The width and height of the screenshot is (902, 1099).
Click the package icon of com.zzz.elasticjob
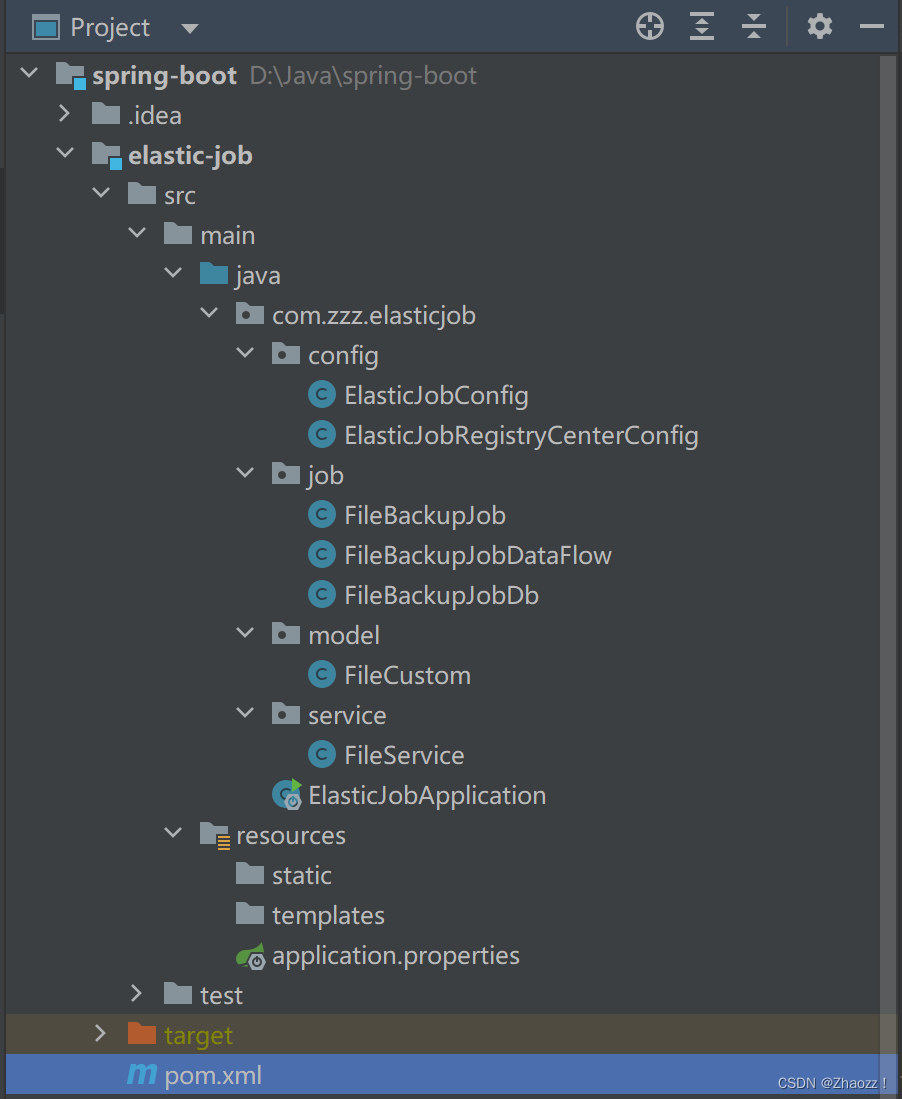pyautogui.click(x=249, y=314)
